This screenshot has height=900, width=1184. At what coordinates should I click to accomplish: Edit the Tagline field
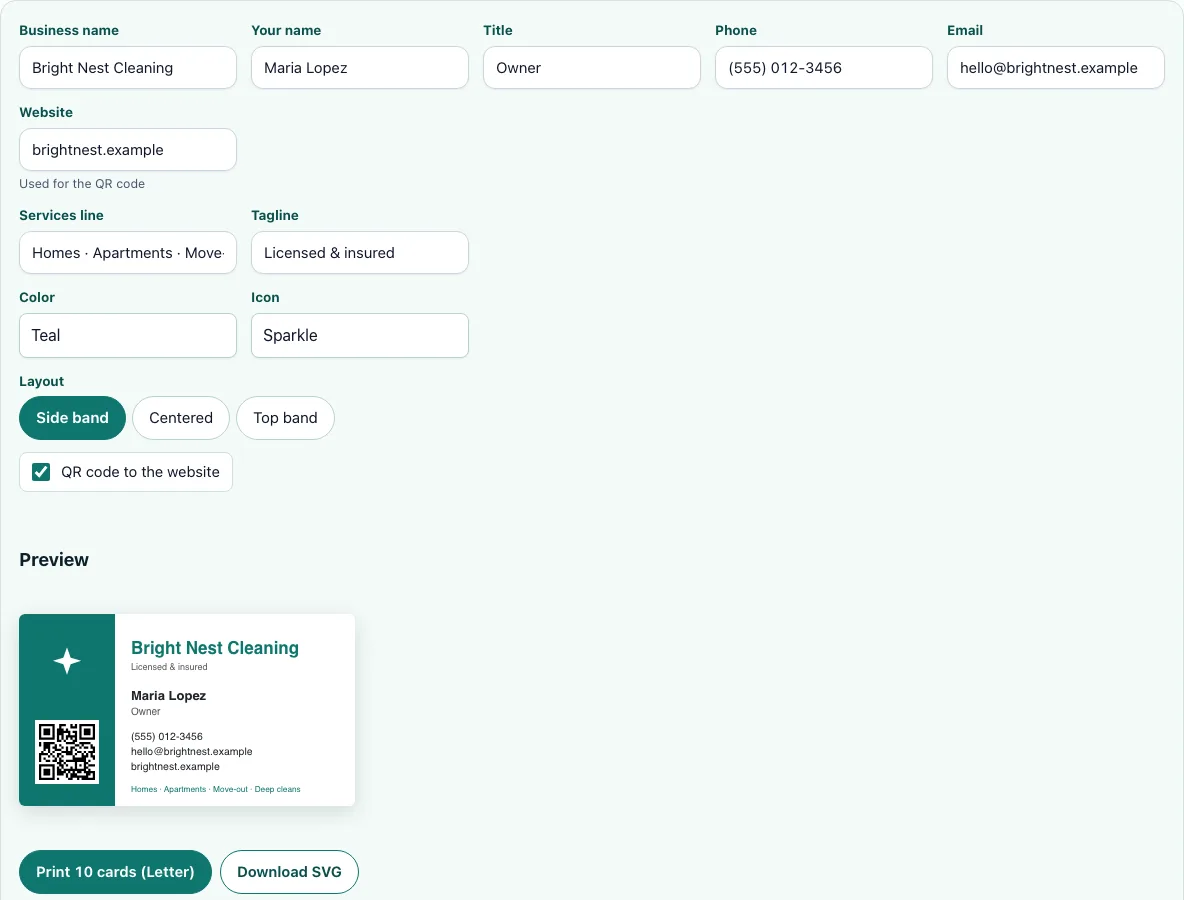359,253
